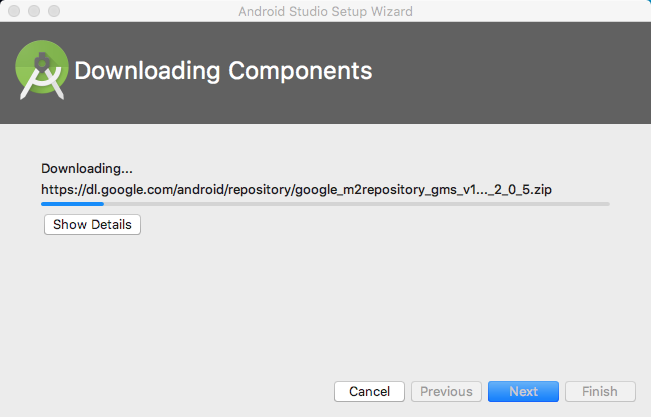Screen dimensions: 651x417
Task: Cancel the component download
Action: coord(369,391)
